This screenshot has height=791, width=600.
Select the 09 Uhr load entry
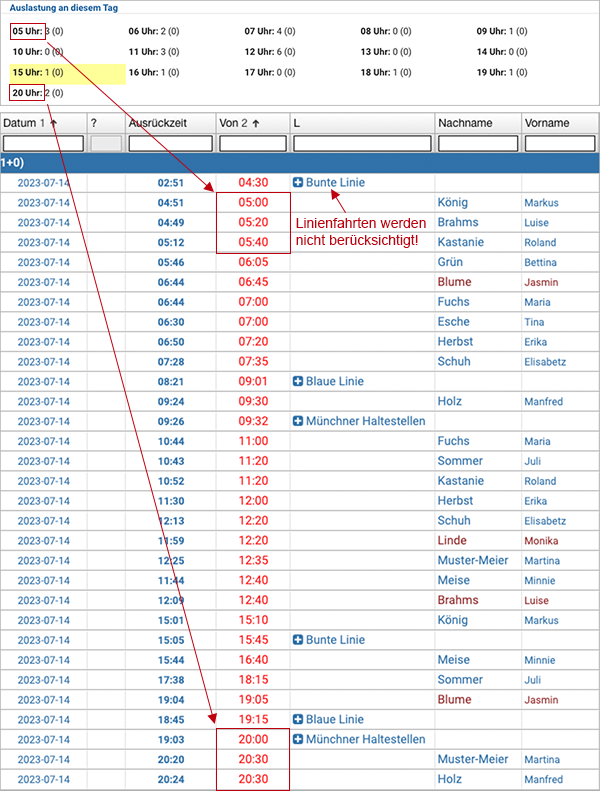click(502, 31)
